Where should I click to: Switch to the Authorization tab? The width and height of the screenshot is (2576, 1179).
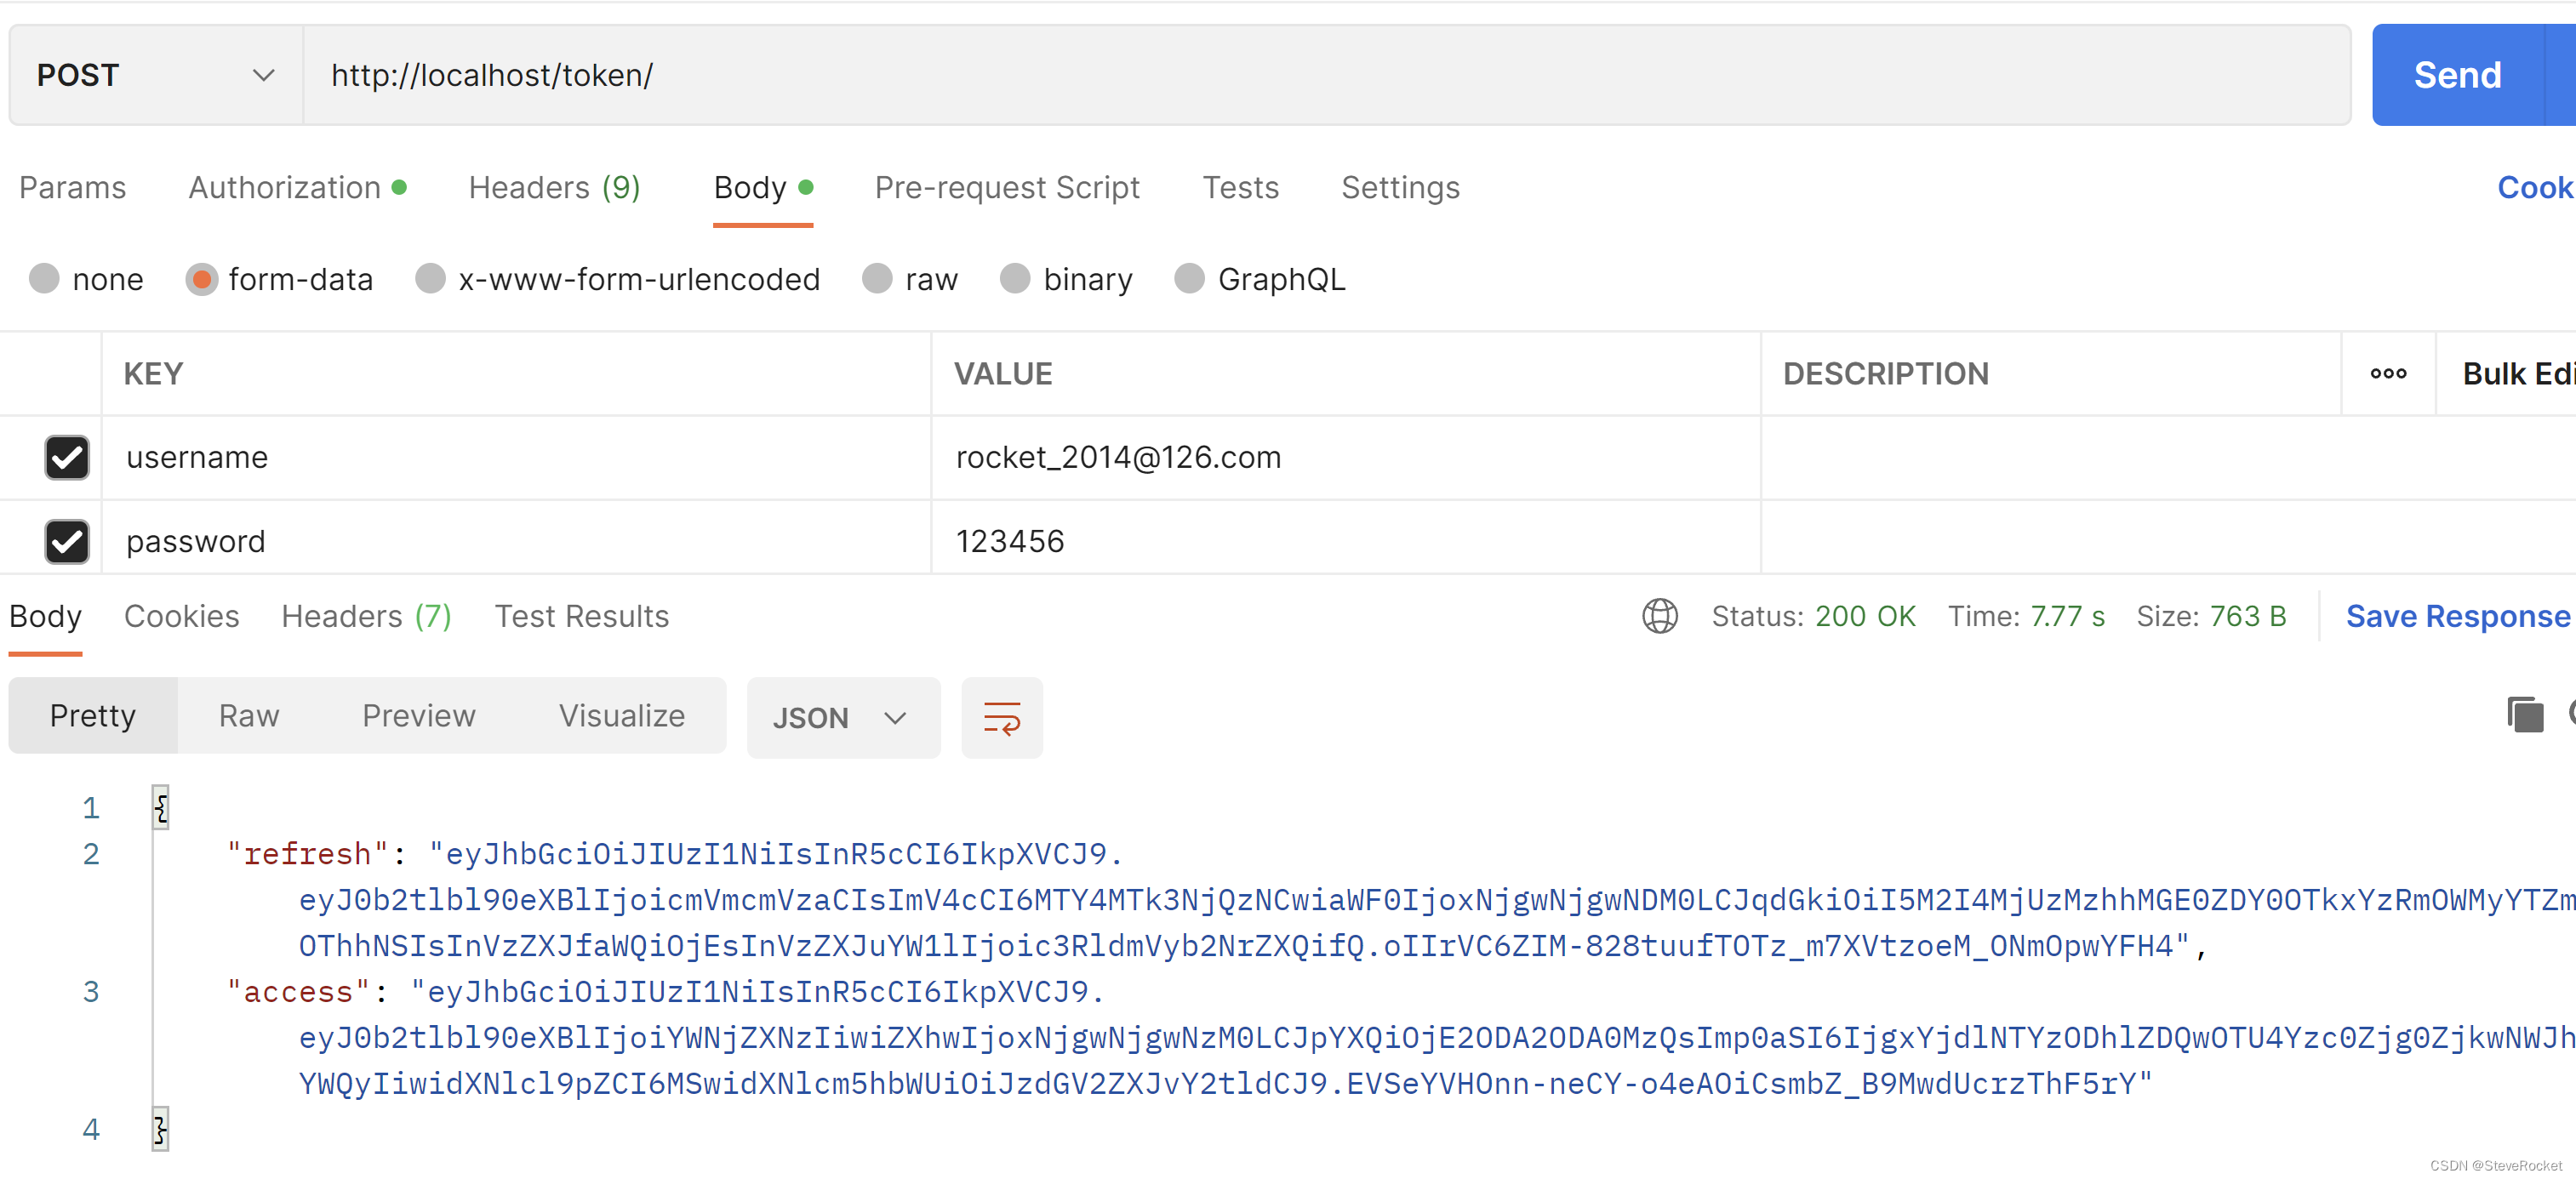(x=283, y=187)
